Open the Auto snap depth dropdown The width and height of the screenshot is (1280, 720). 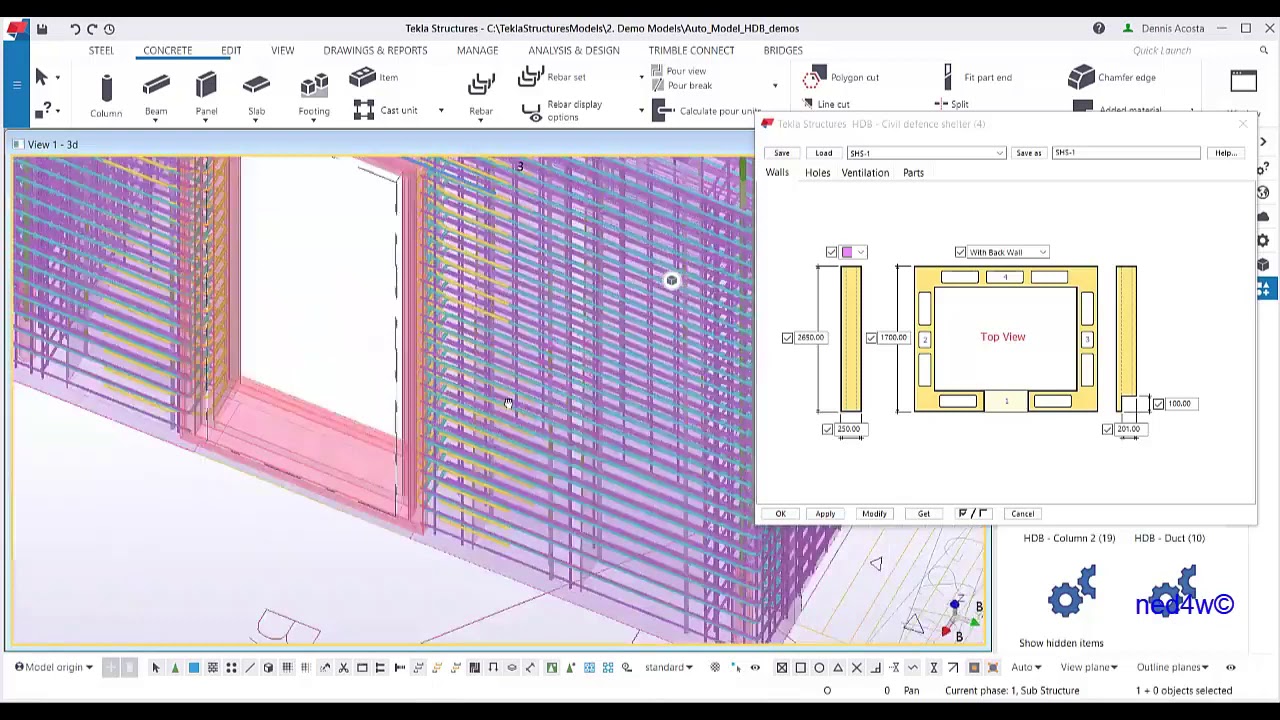point(1025,668)
